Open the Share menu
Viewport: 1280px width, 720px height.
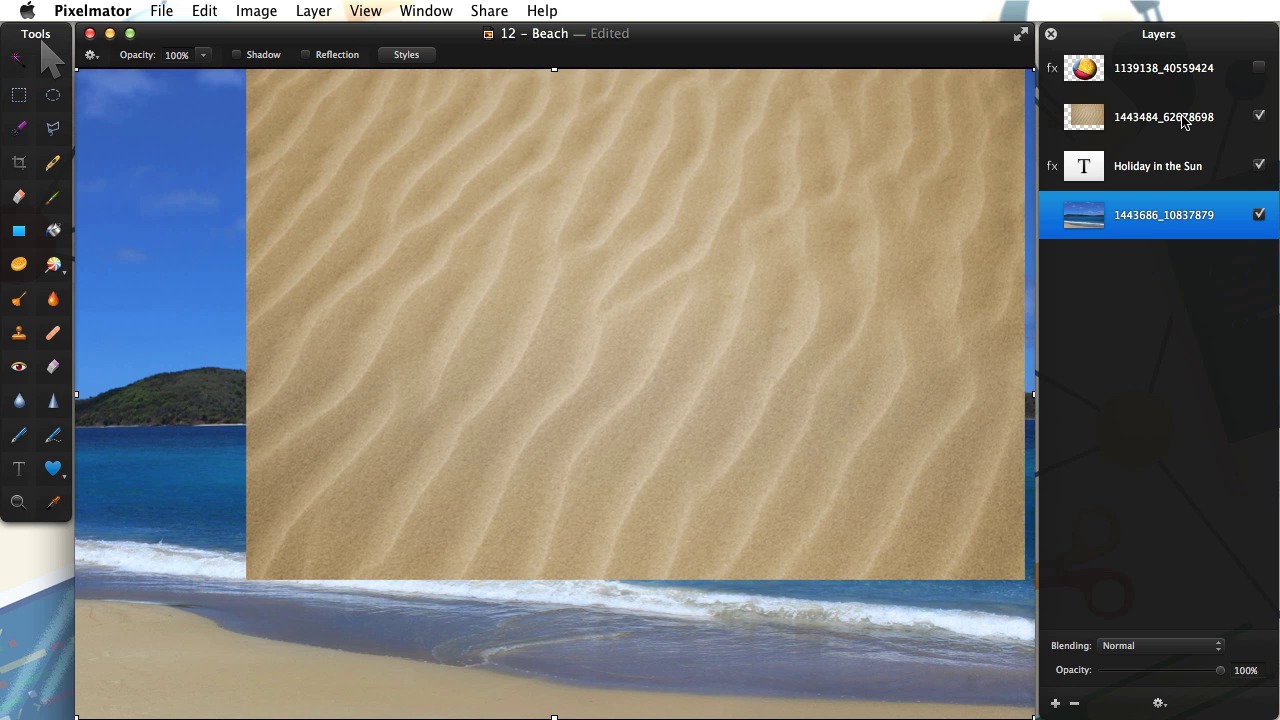coord(489,11)
